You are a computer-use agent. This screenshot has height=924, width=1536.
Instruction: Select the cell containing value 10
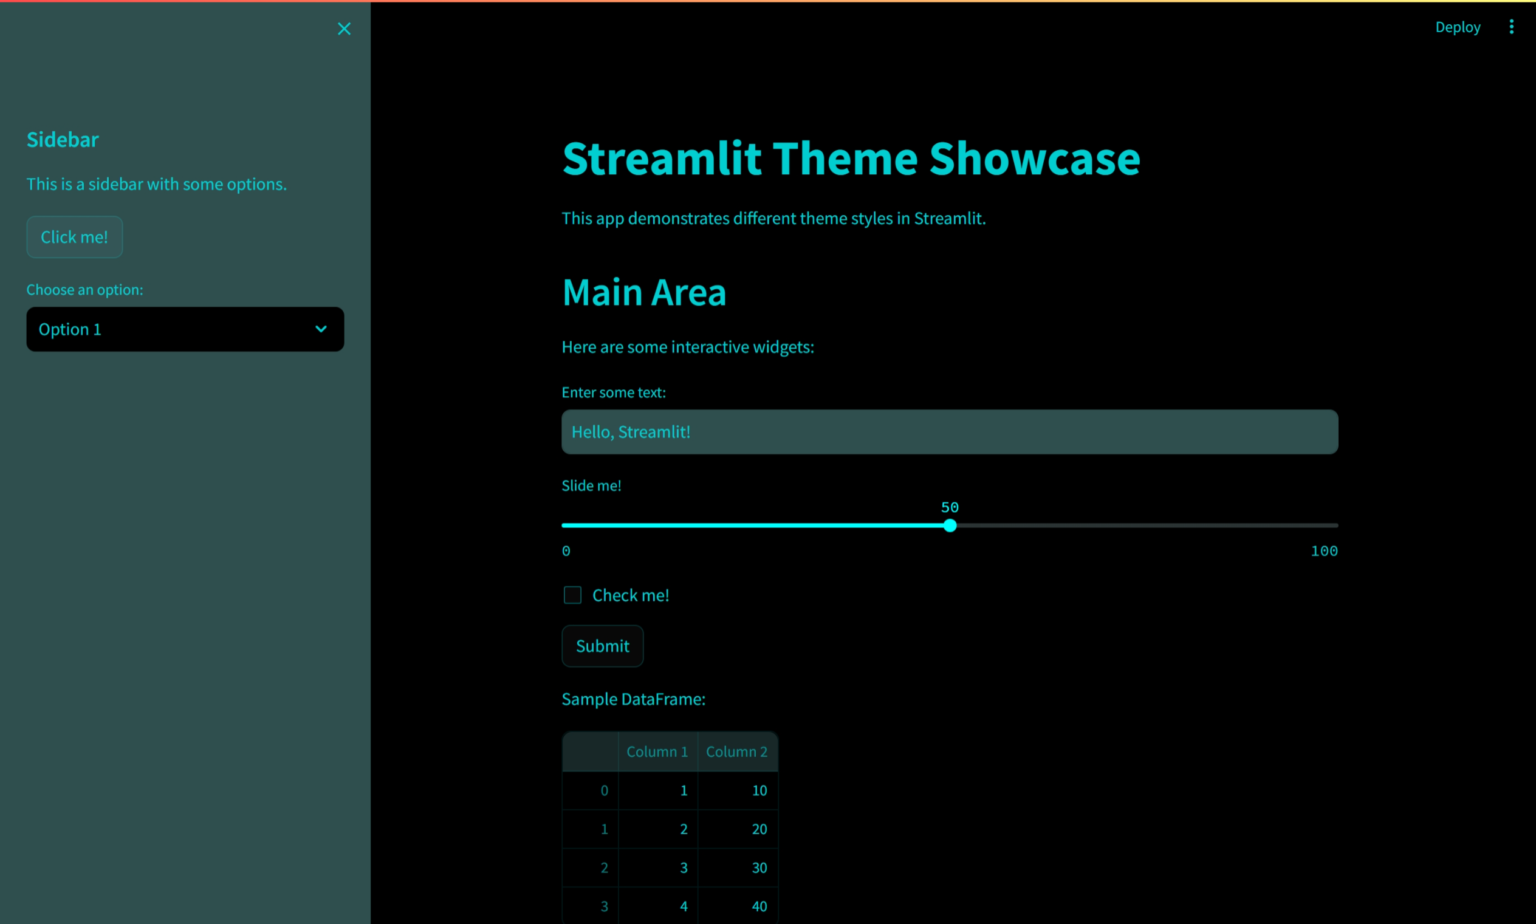click(x=738, y=791)
